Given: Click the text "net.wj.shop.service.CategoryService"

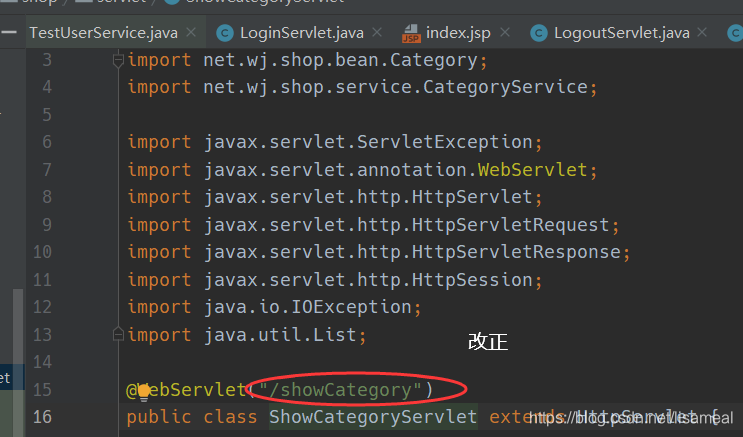Looking at the screenshot, I should [x=396, y=87].
